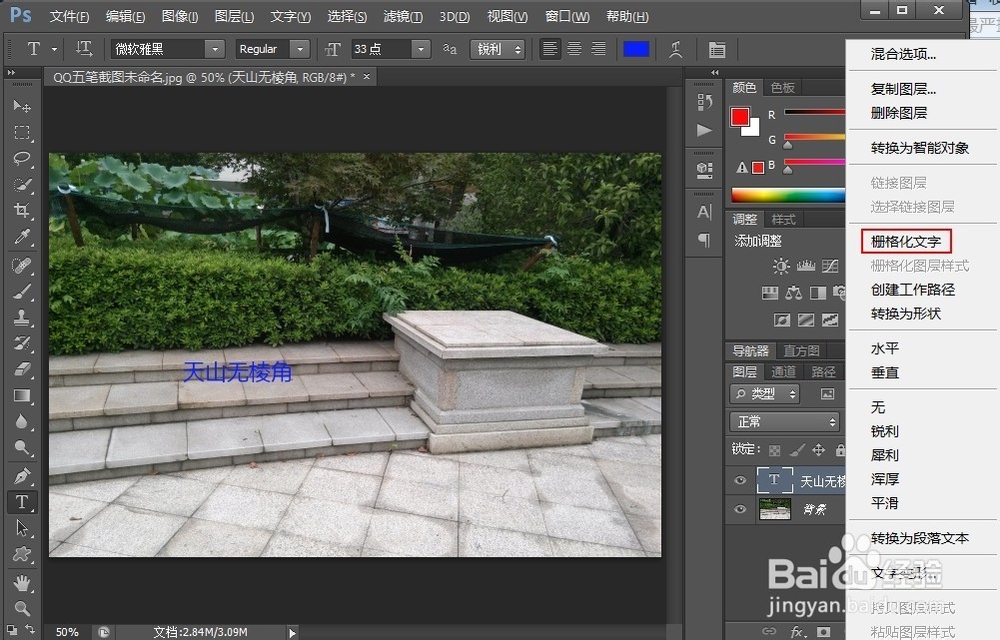Select the Pen tool
This screenshot has height=640, width=1000.
pos(22,476)
